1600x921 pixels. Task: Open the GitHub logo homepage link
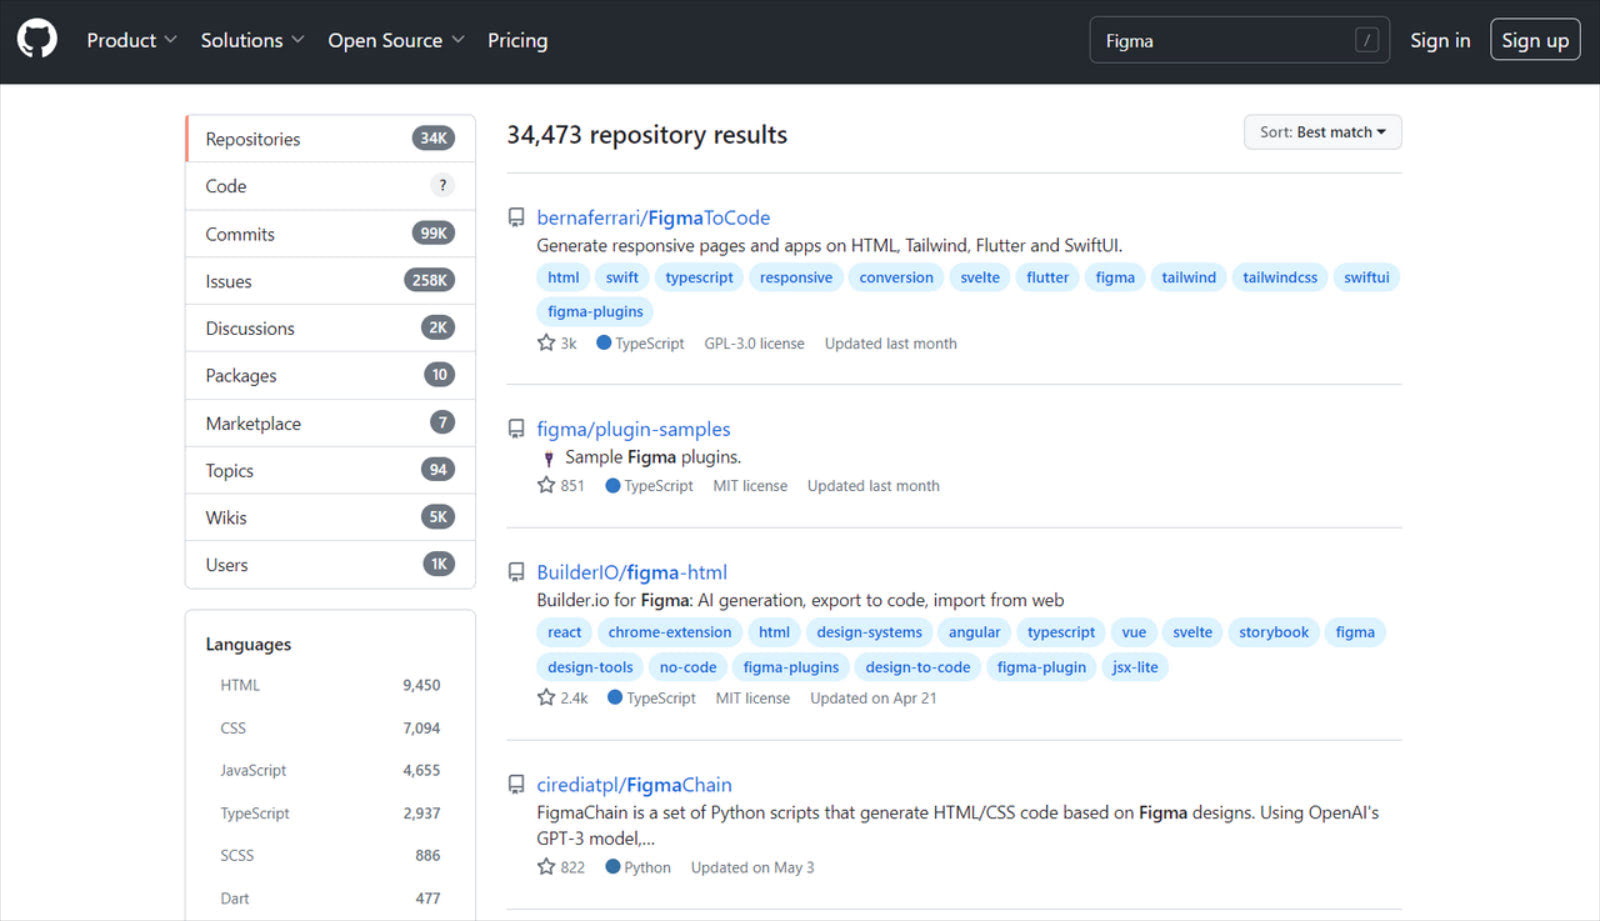click(37, 40)
